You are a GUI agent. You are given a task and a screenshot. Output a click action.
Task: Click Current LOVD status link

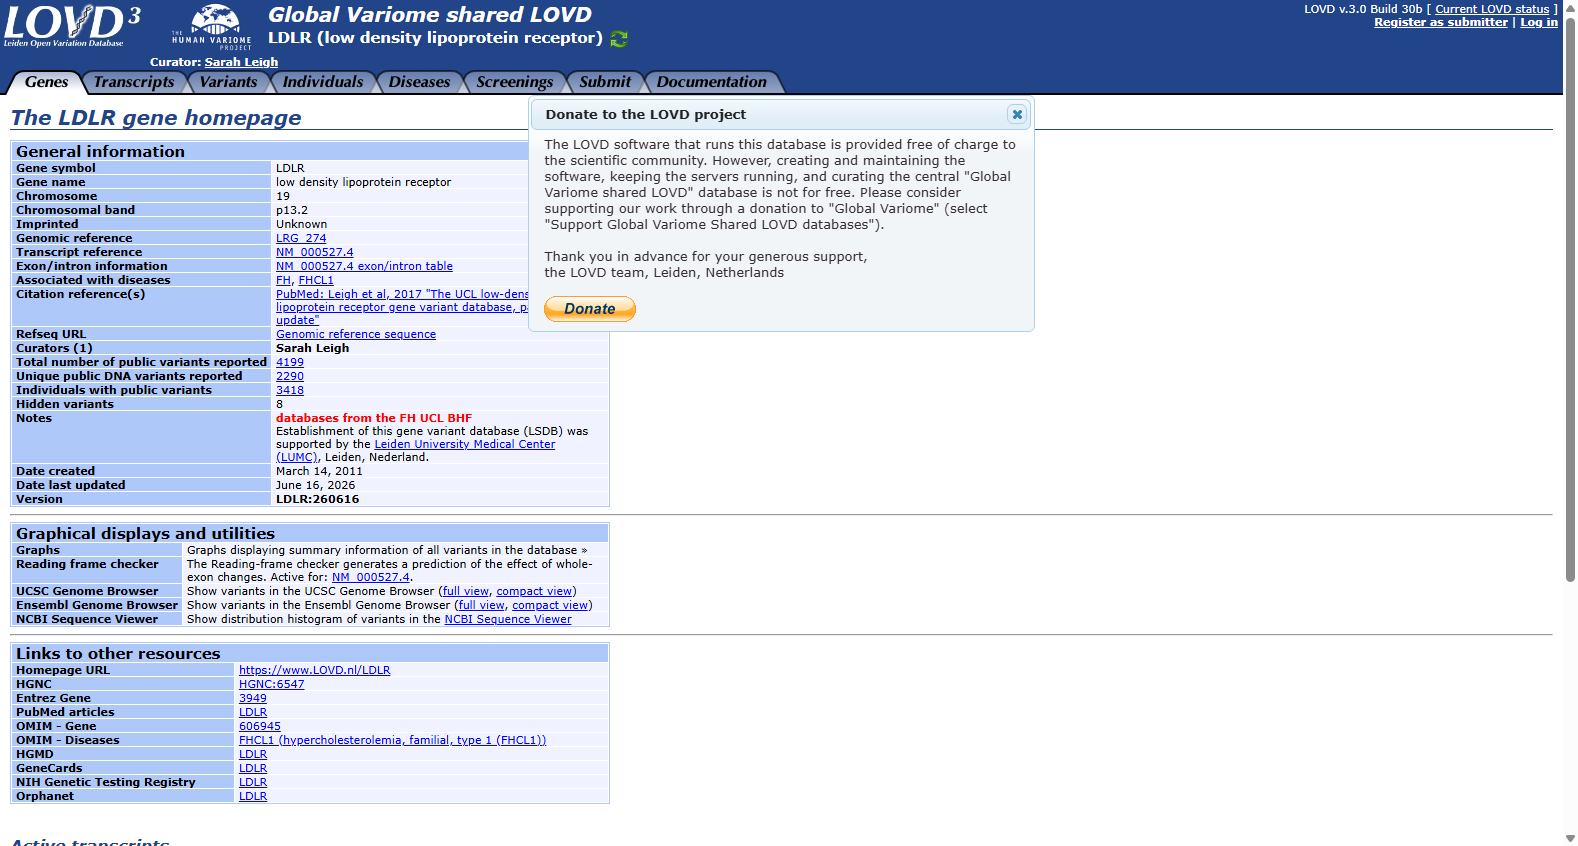[x=1492, y=9]
